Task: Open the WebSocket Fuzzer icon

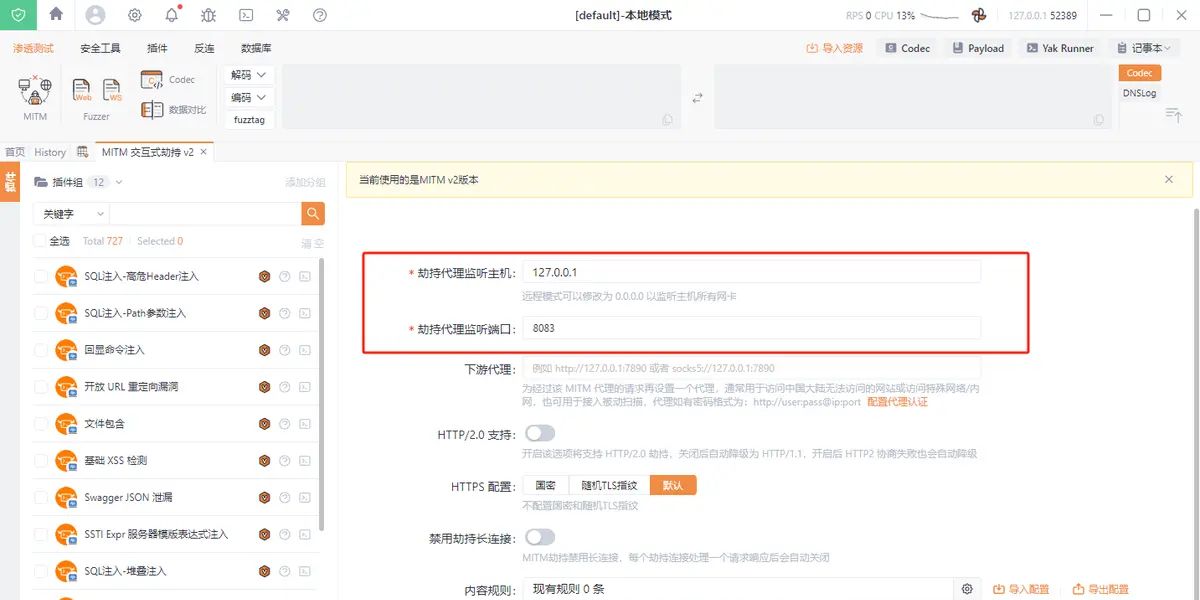Action: 112,90
